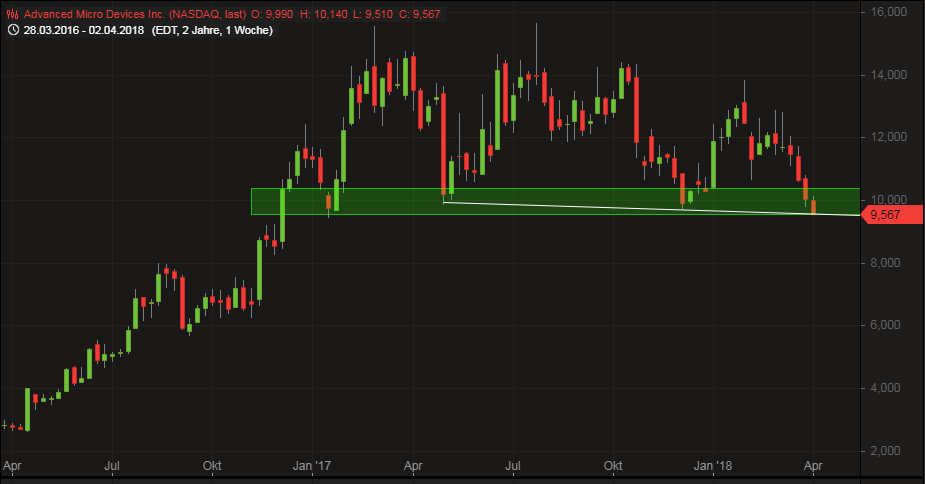This screenshot has width=925, height=484.
Task: Click the 28.03.2016 - 02.04.2018 date range
Action: pyautogui.click(x=85, y=30)
